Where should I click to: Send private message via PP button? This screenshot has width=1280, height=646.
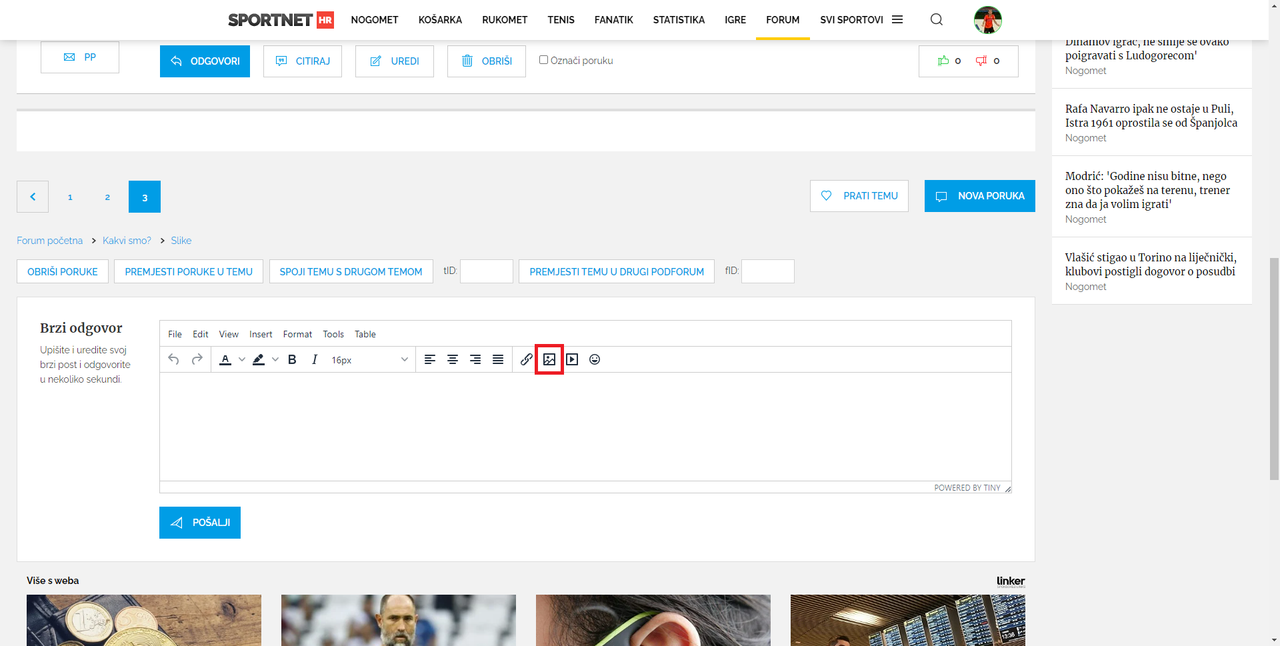click(80, 57)
